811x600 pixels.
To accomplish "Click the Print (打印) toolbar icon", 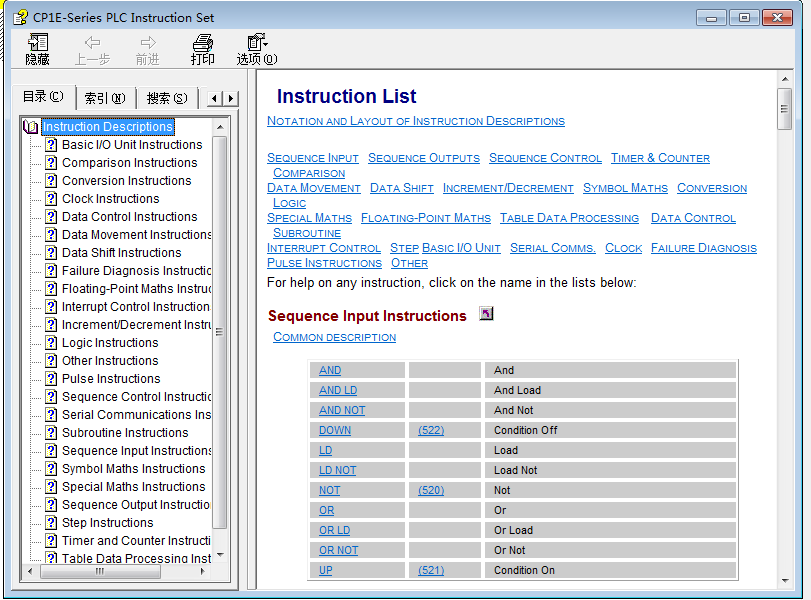I will (x=203, y=43).
